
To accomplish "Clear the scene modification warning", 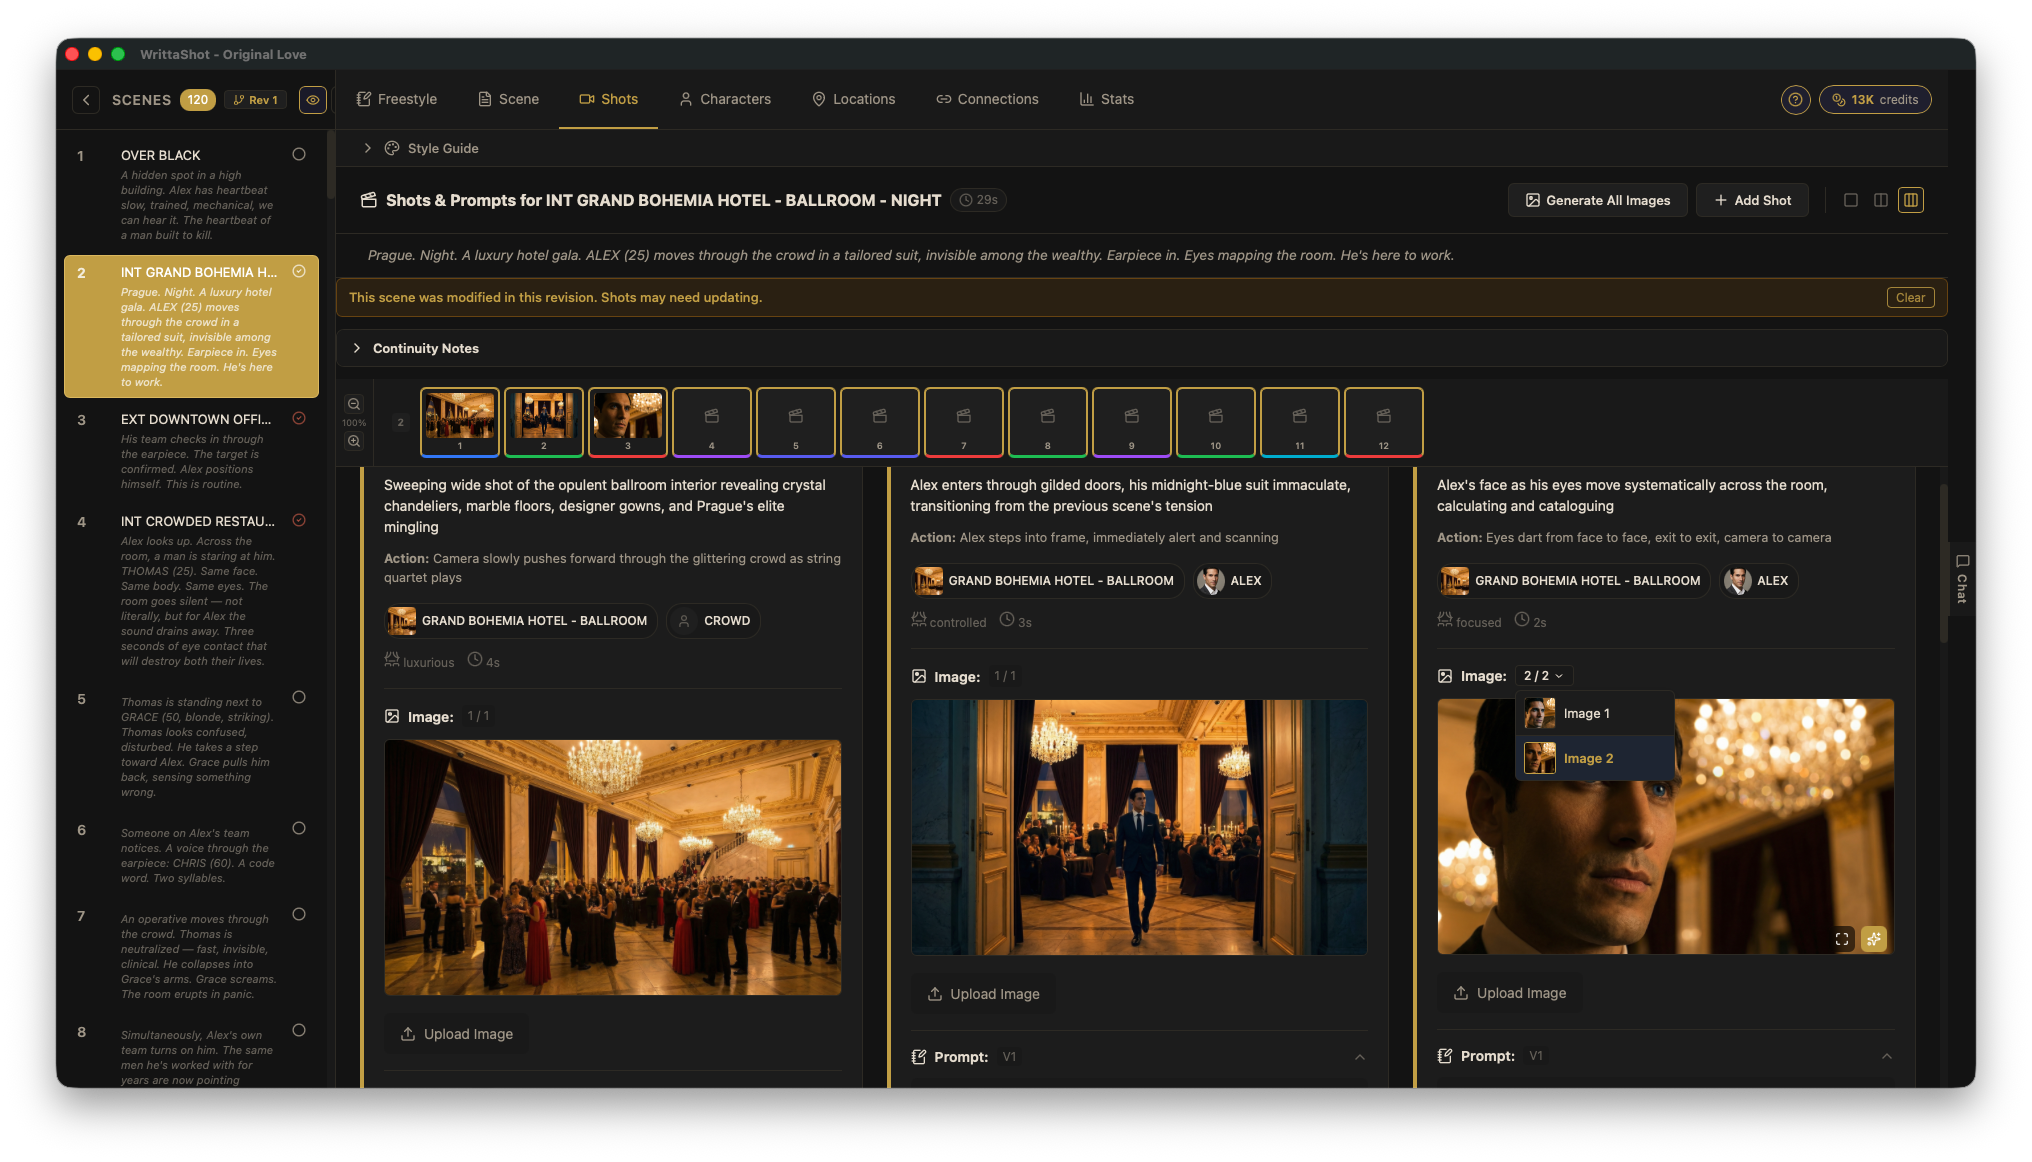I will pos(1910,297).
